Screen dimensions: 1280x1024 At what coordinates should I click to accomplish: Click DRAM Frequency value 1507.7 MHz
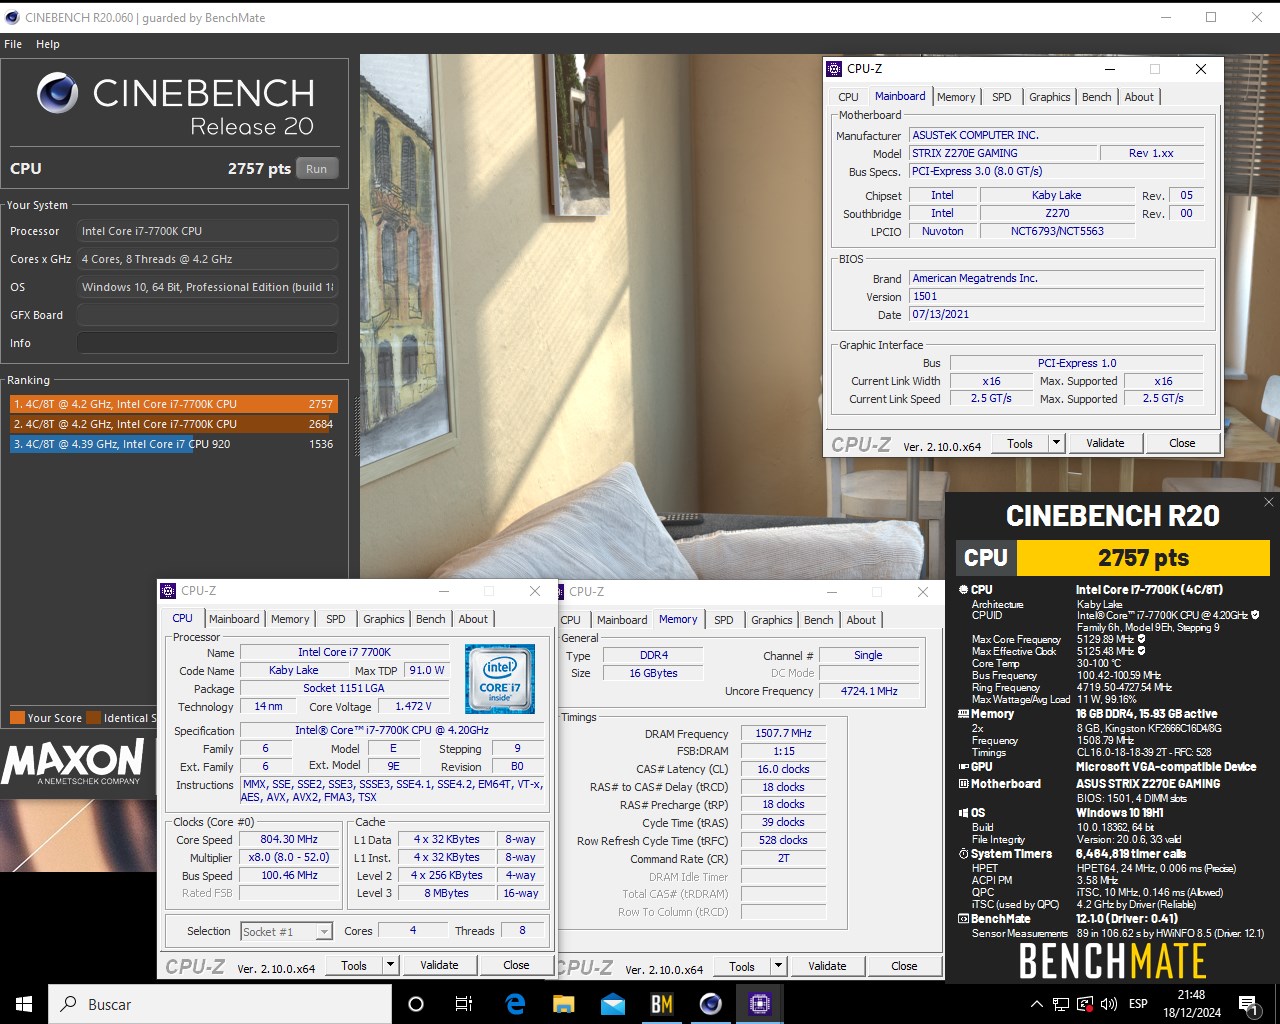pyautogui.click(x=784, y=733)
